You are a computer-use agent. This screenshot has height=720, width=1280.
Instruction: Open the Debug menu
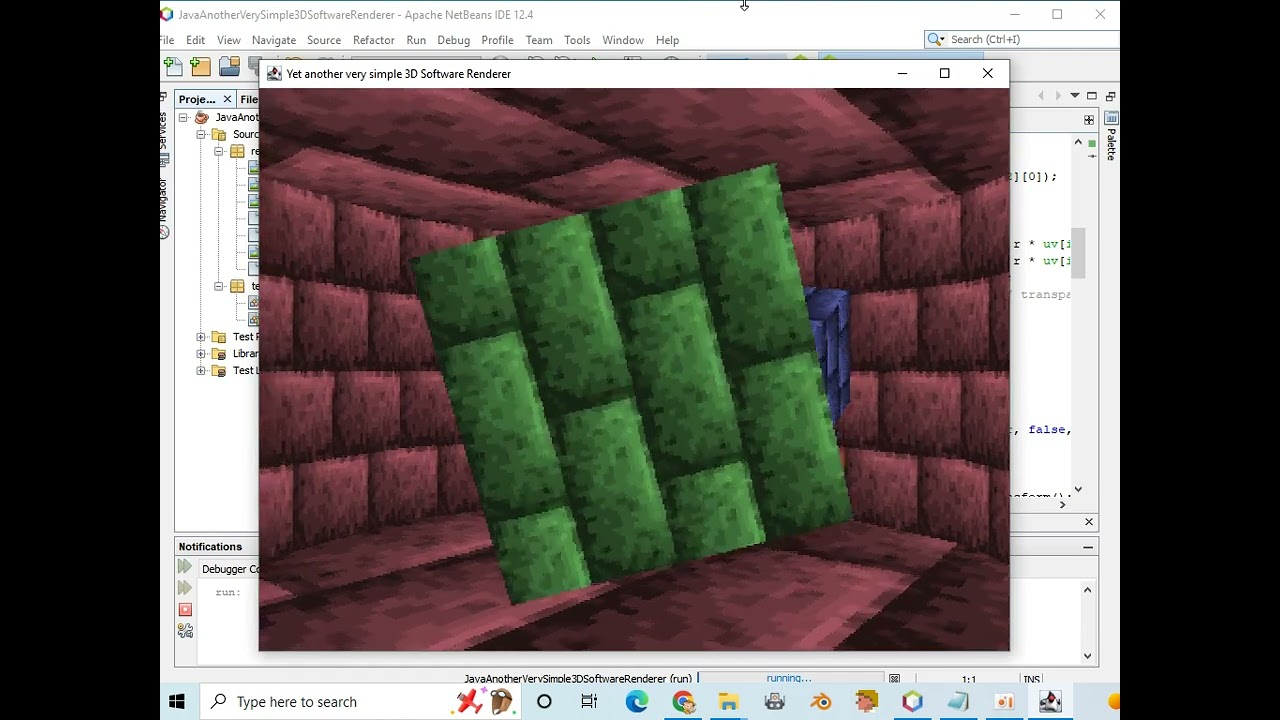point(453,40)
